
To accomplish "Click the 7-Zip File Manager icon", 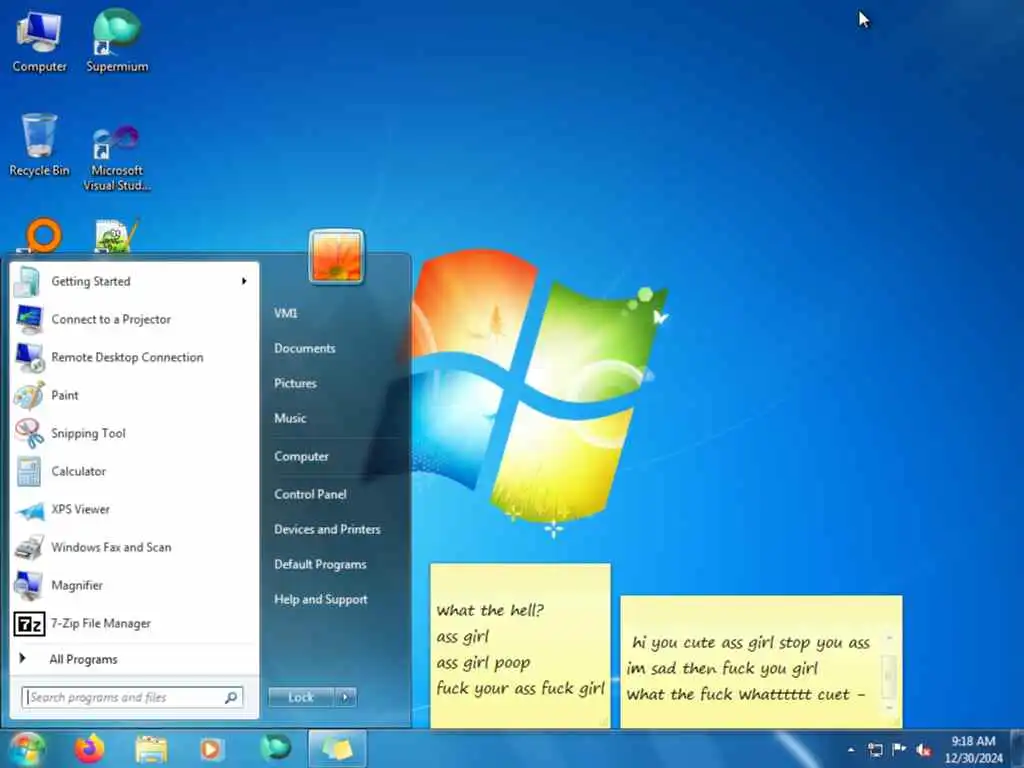I will pos(29,624).
